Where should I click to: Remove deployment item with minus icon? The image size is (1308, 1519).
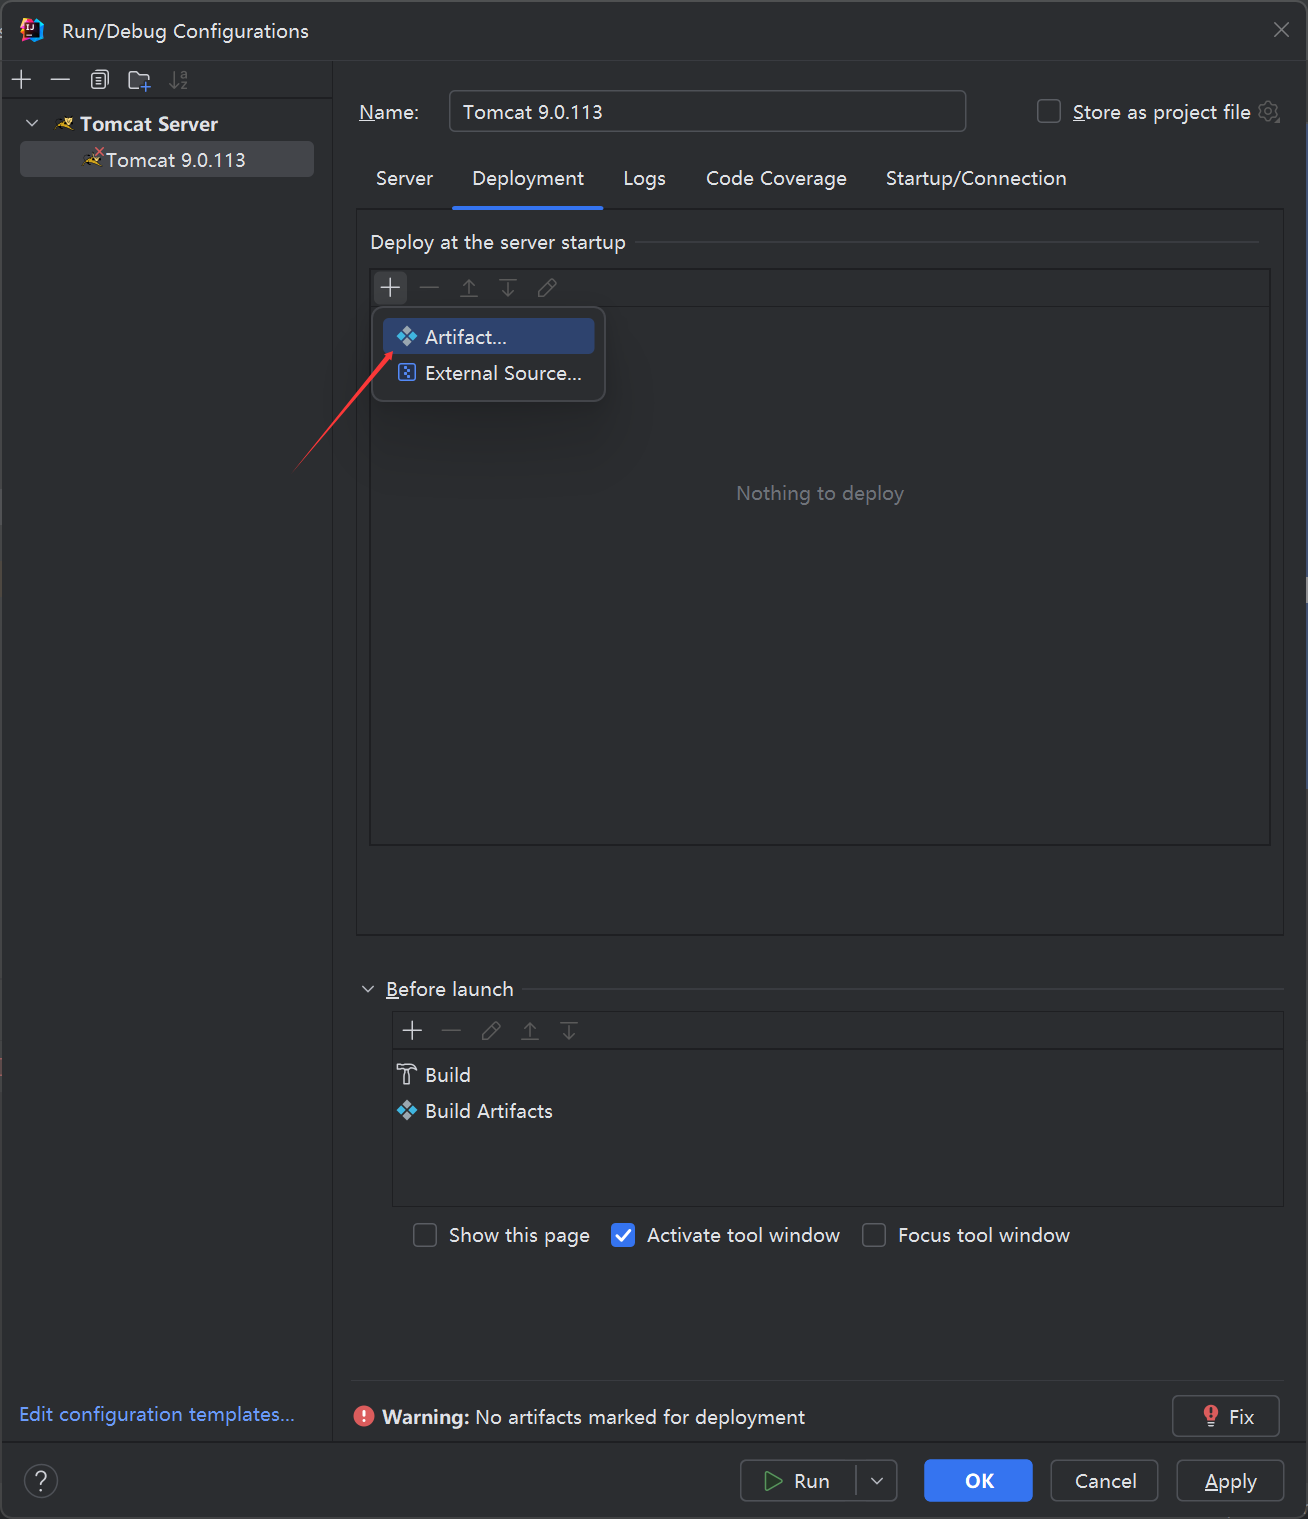pos(429,288)
